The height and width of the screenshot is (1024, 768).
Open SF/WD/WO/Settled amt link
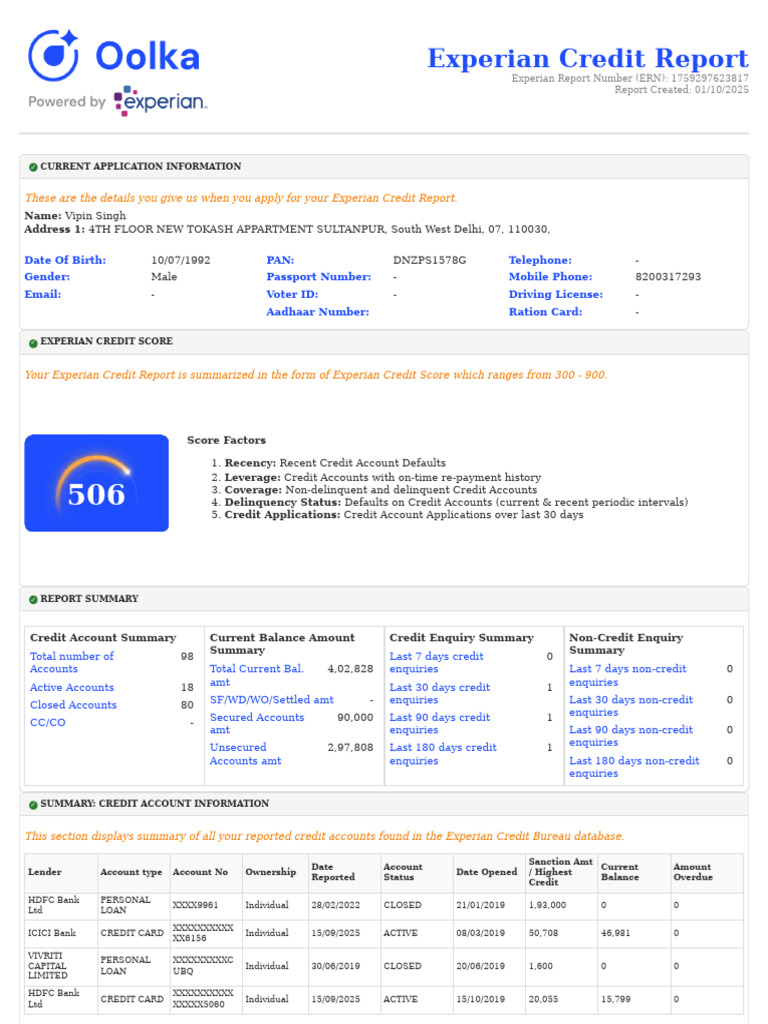pos(272,699)
